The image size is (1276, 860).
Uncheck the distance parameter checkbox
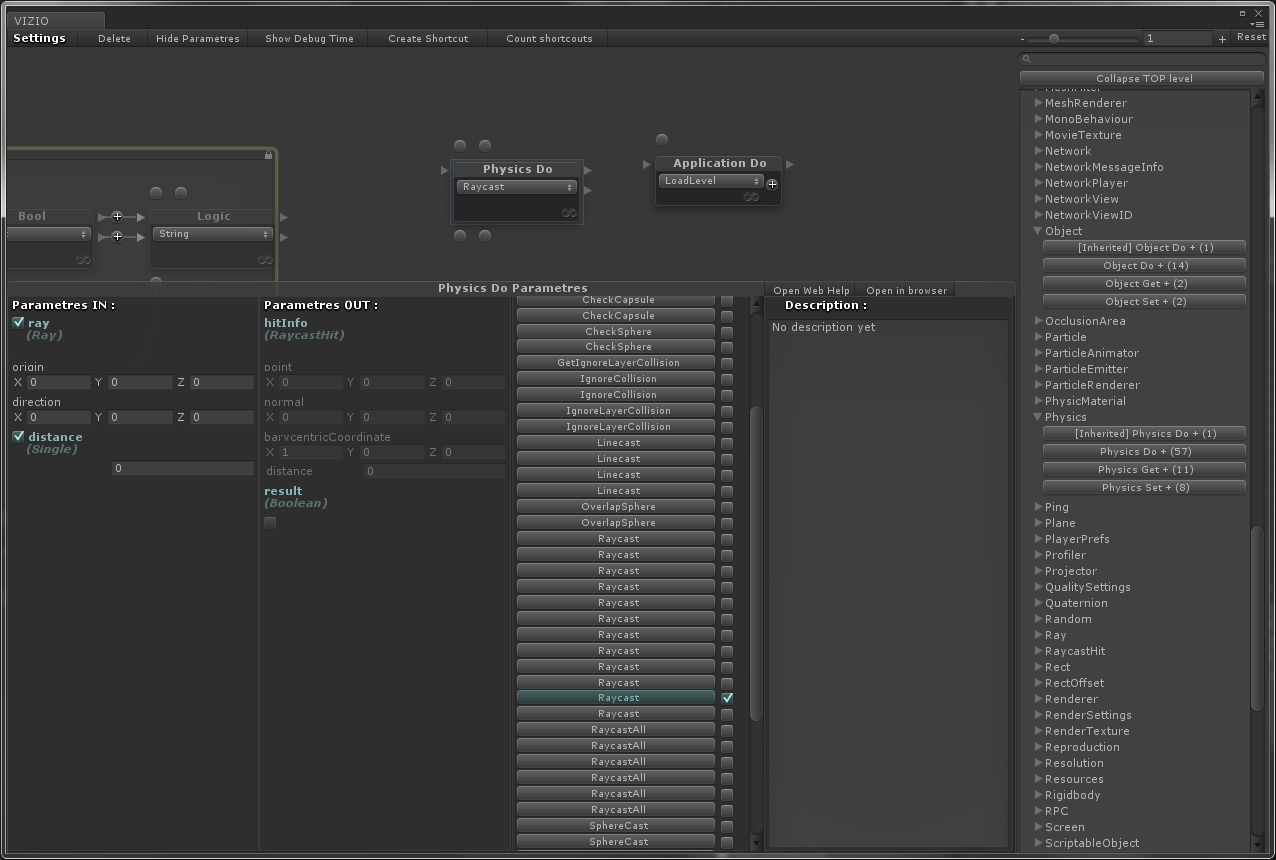pyautogui.click(x=18, y=437)
